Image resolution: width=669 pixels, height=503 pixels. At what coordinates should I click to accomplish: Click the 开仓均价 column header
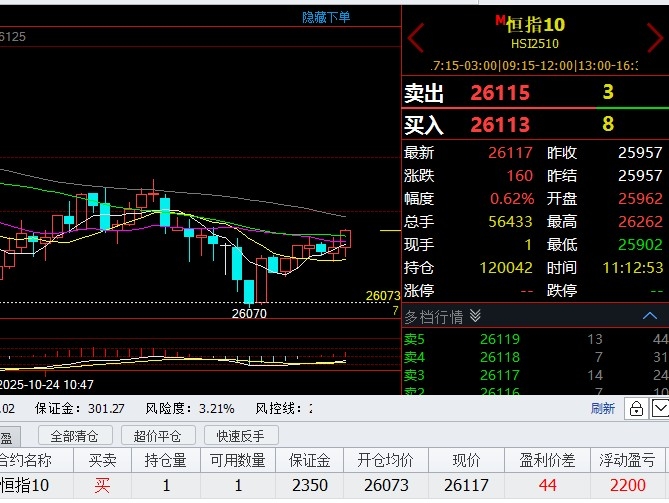click(385, 460)
